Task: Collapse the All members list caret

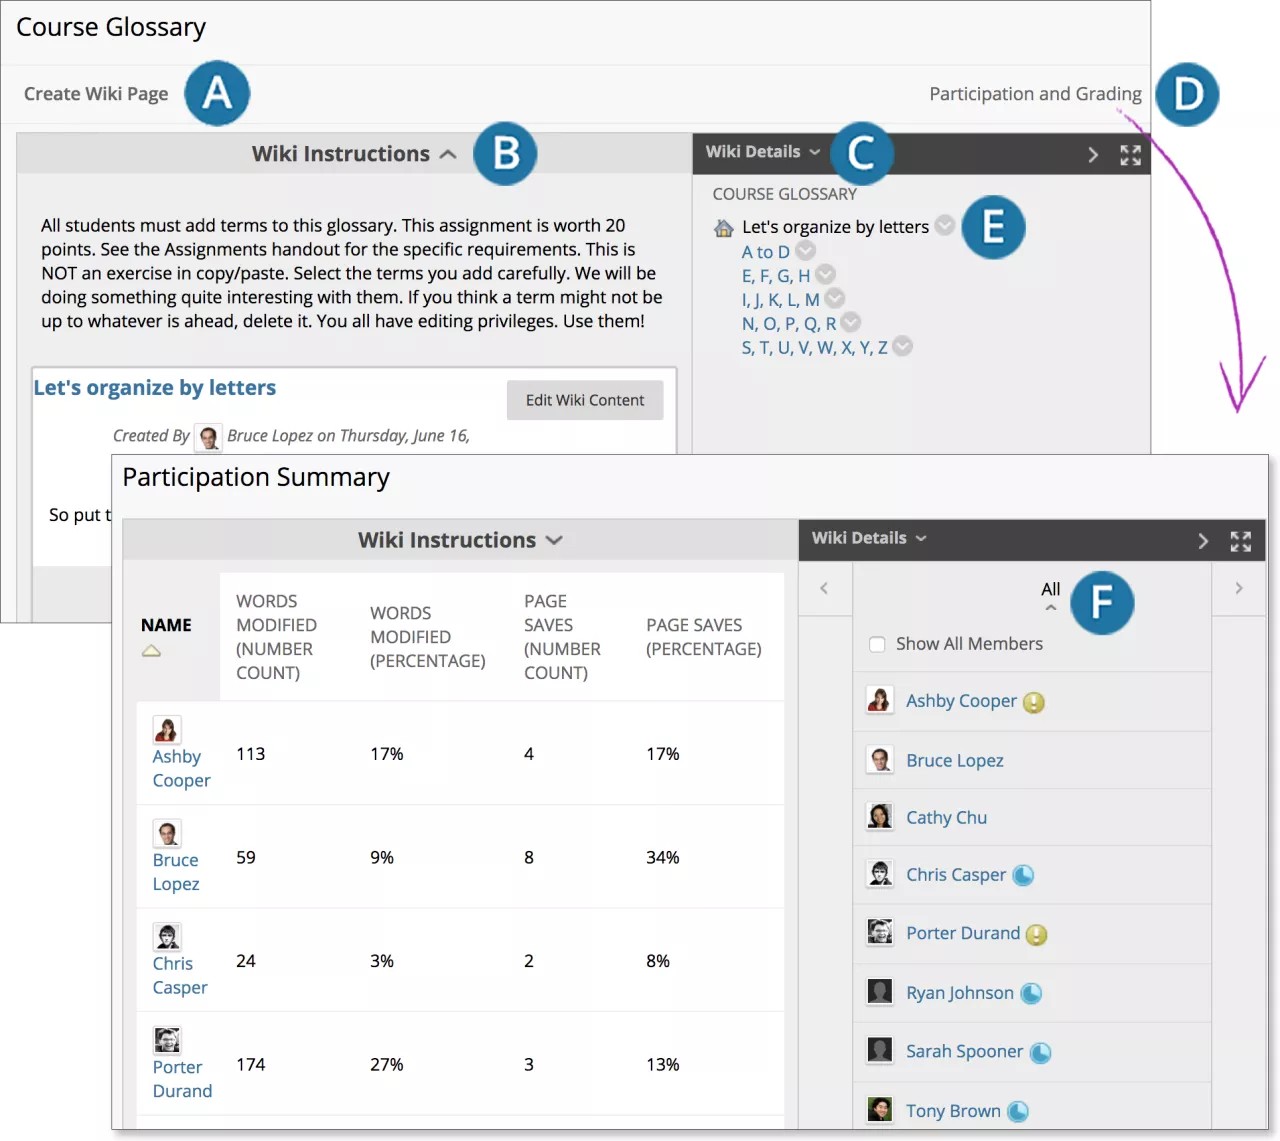Action: tap(1050, 607)
